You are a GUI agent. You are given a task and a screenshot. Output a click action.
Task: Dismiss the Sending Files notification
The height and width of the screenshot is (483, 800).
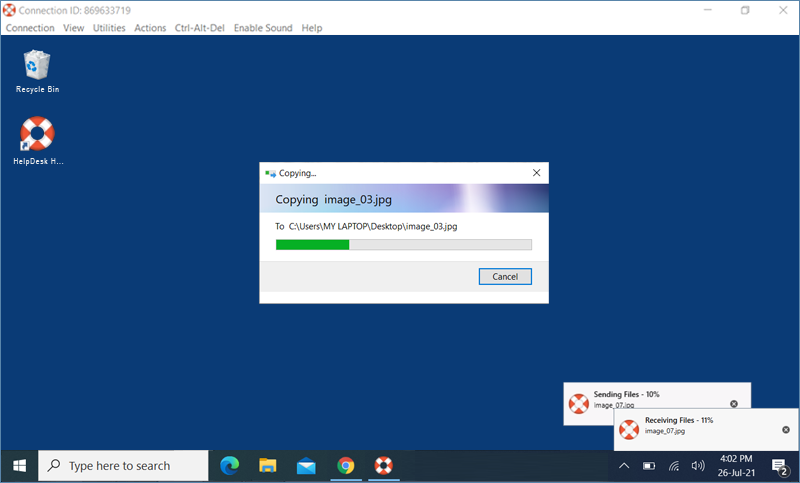(734, 404)
